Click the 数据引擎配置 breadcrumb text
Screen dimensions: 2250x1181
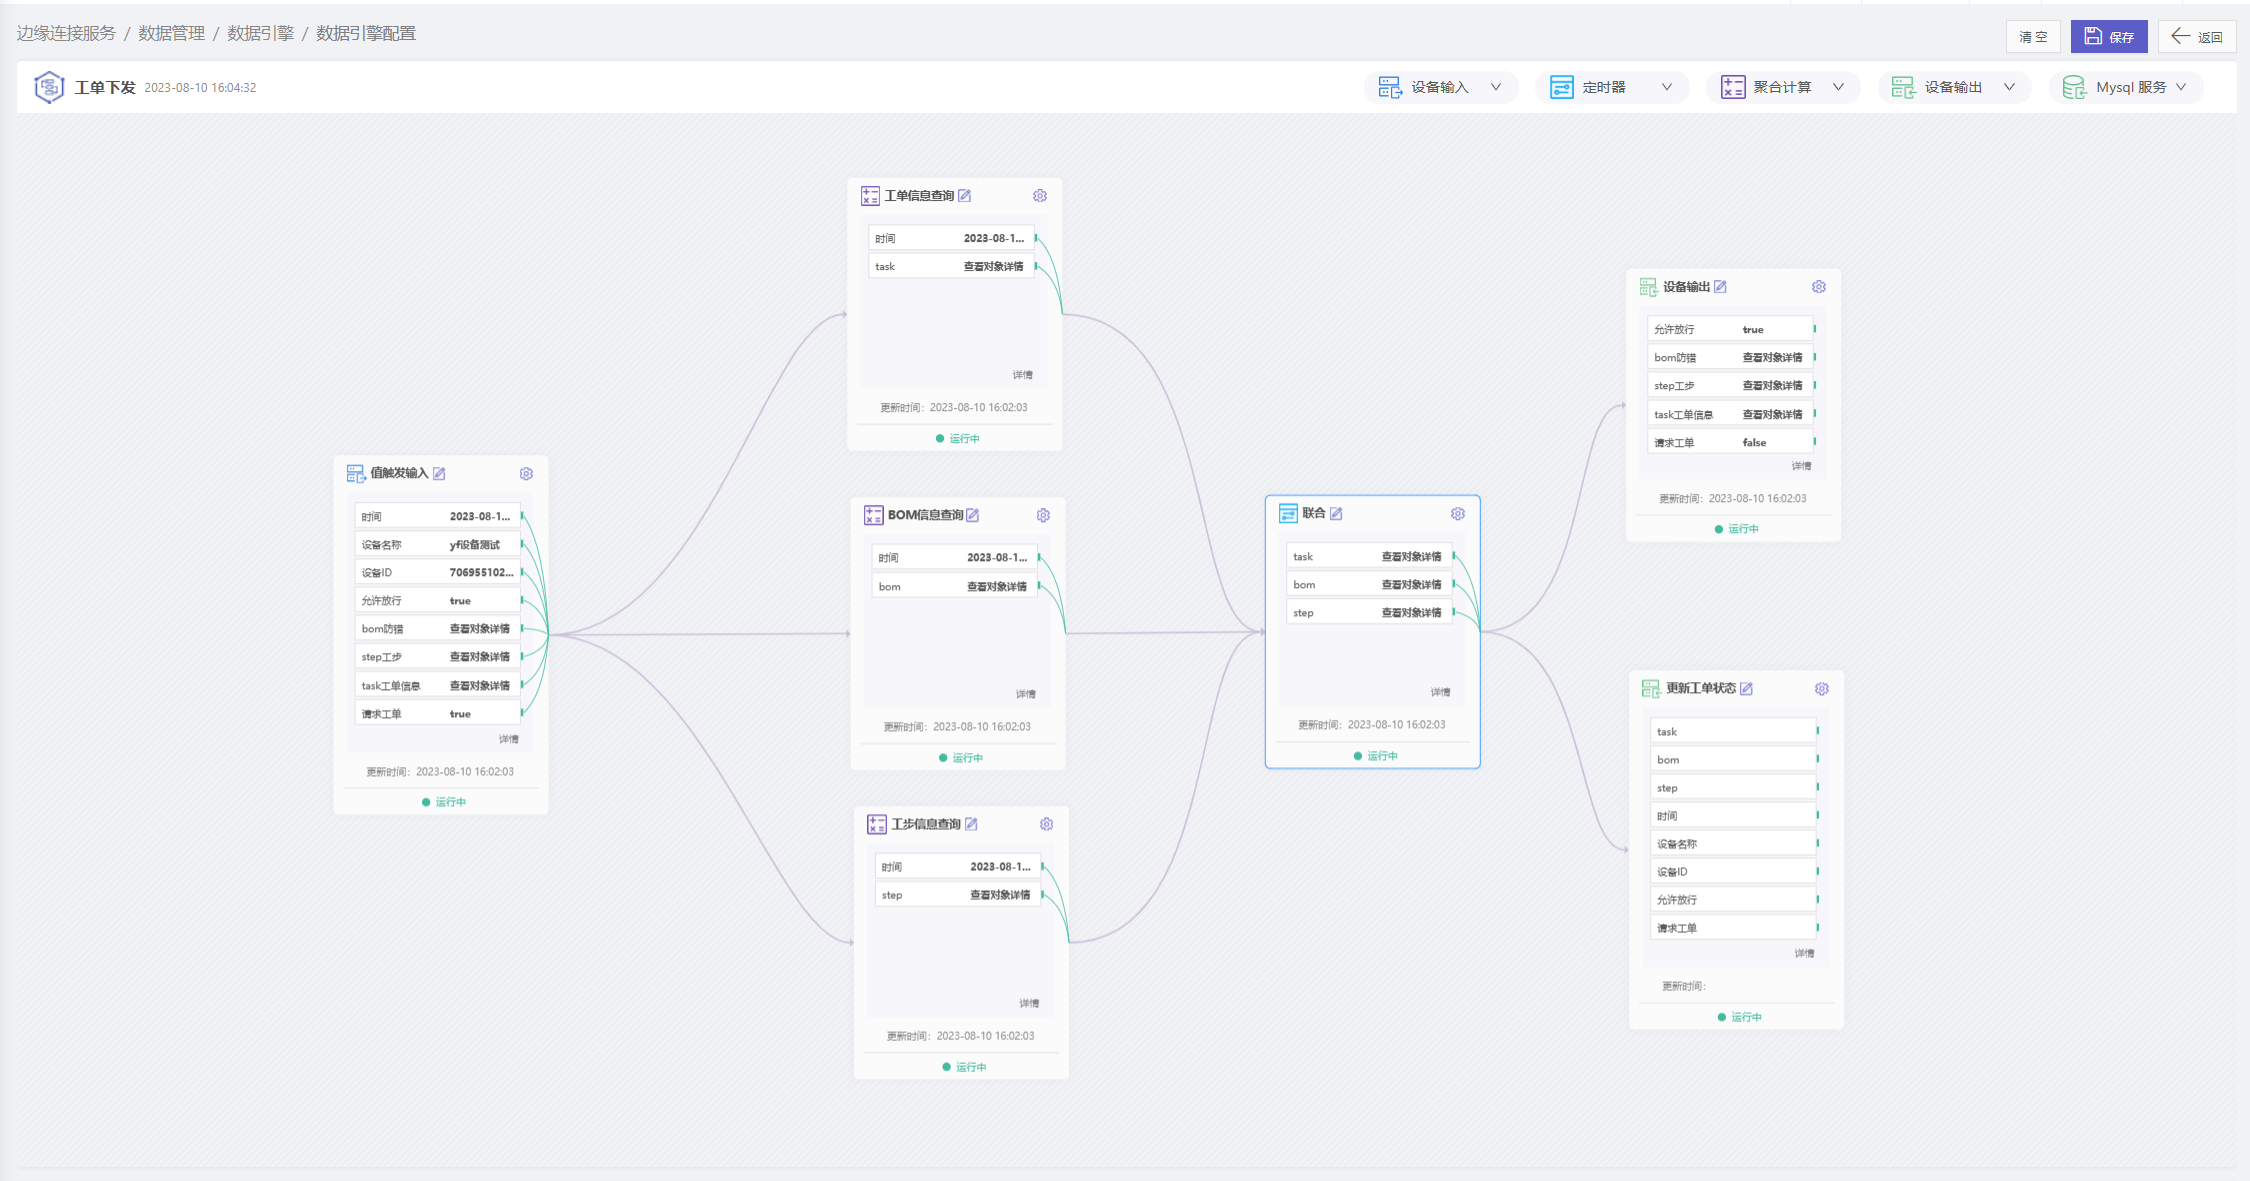(x=366, y=34)
